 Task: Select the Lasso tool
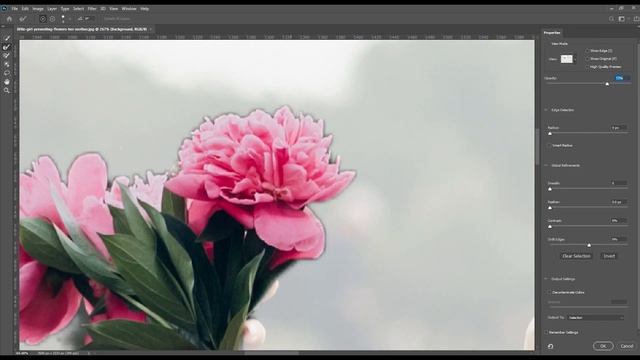point(7,73)
